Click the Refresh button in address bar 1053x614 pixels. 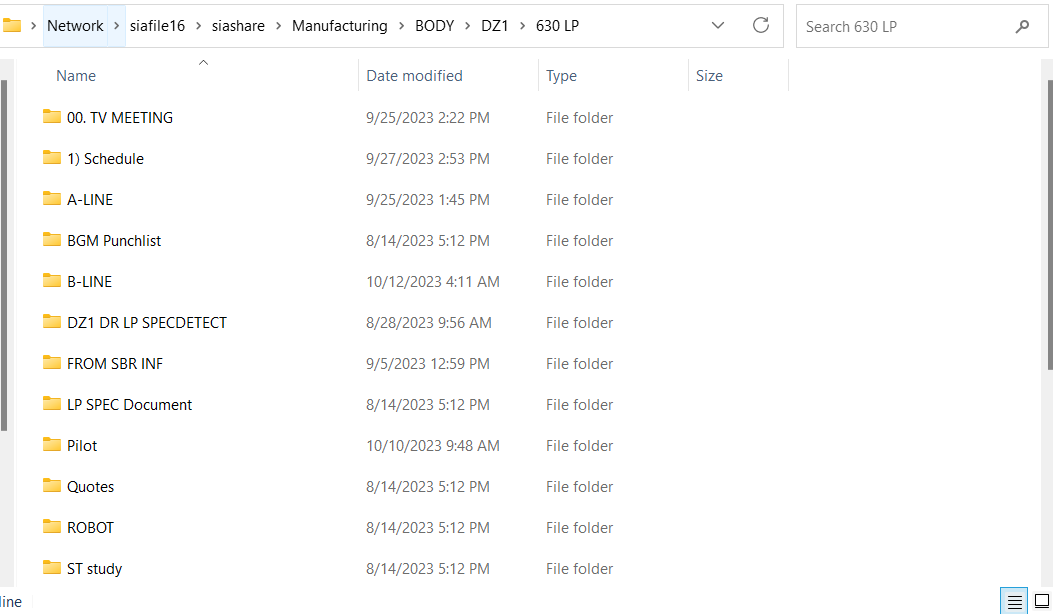760,26
